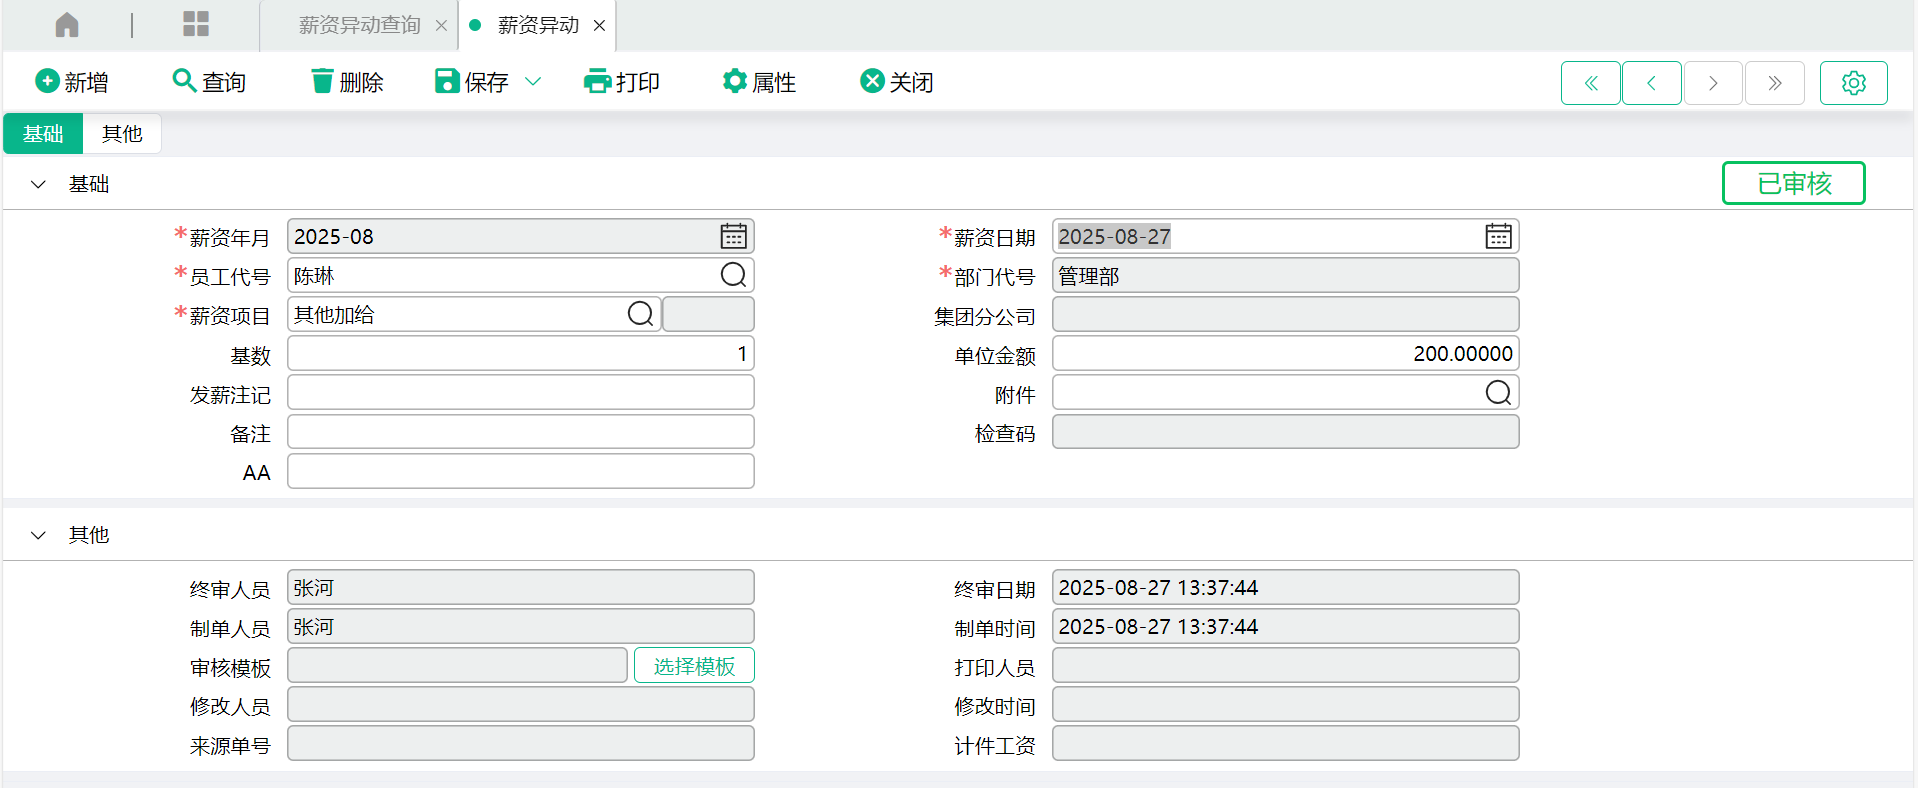Switch to 薪资异动查询 tab
1918x788 pixels.
[x=359, y=25]
